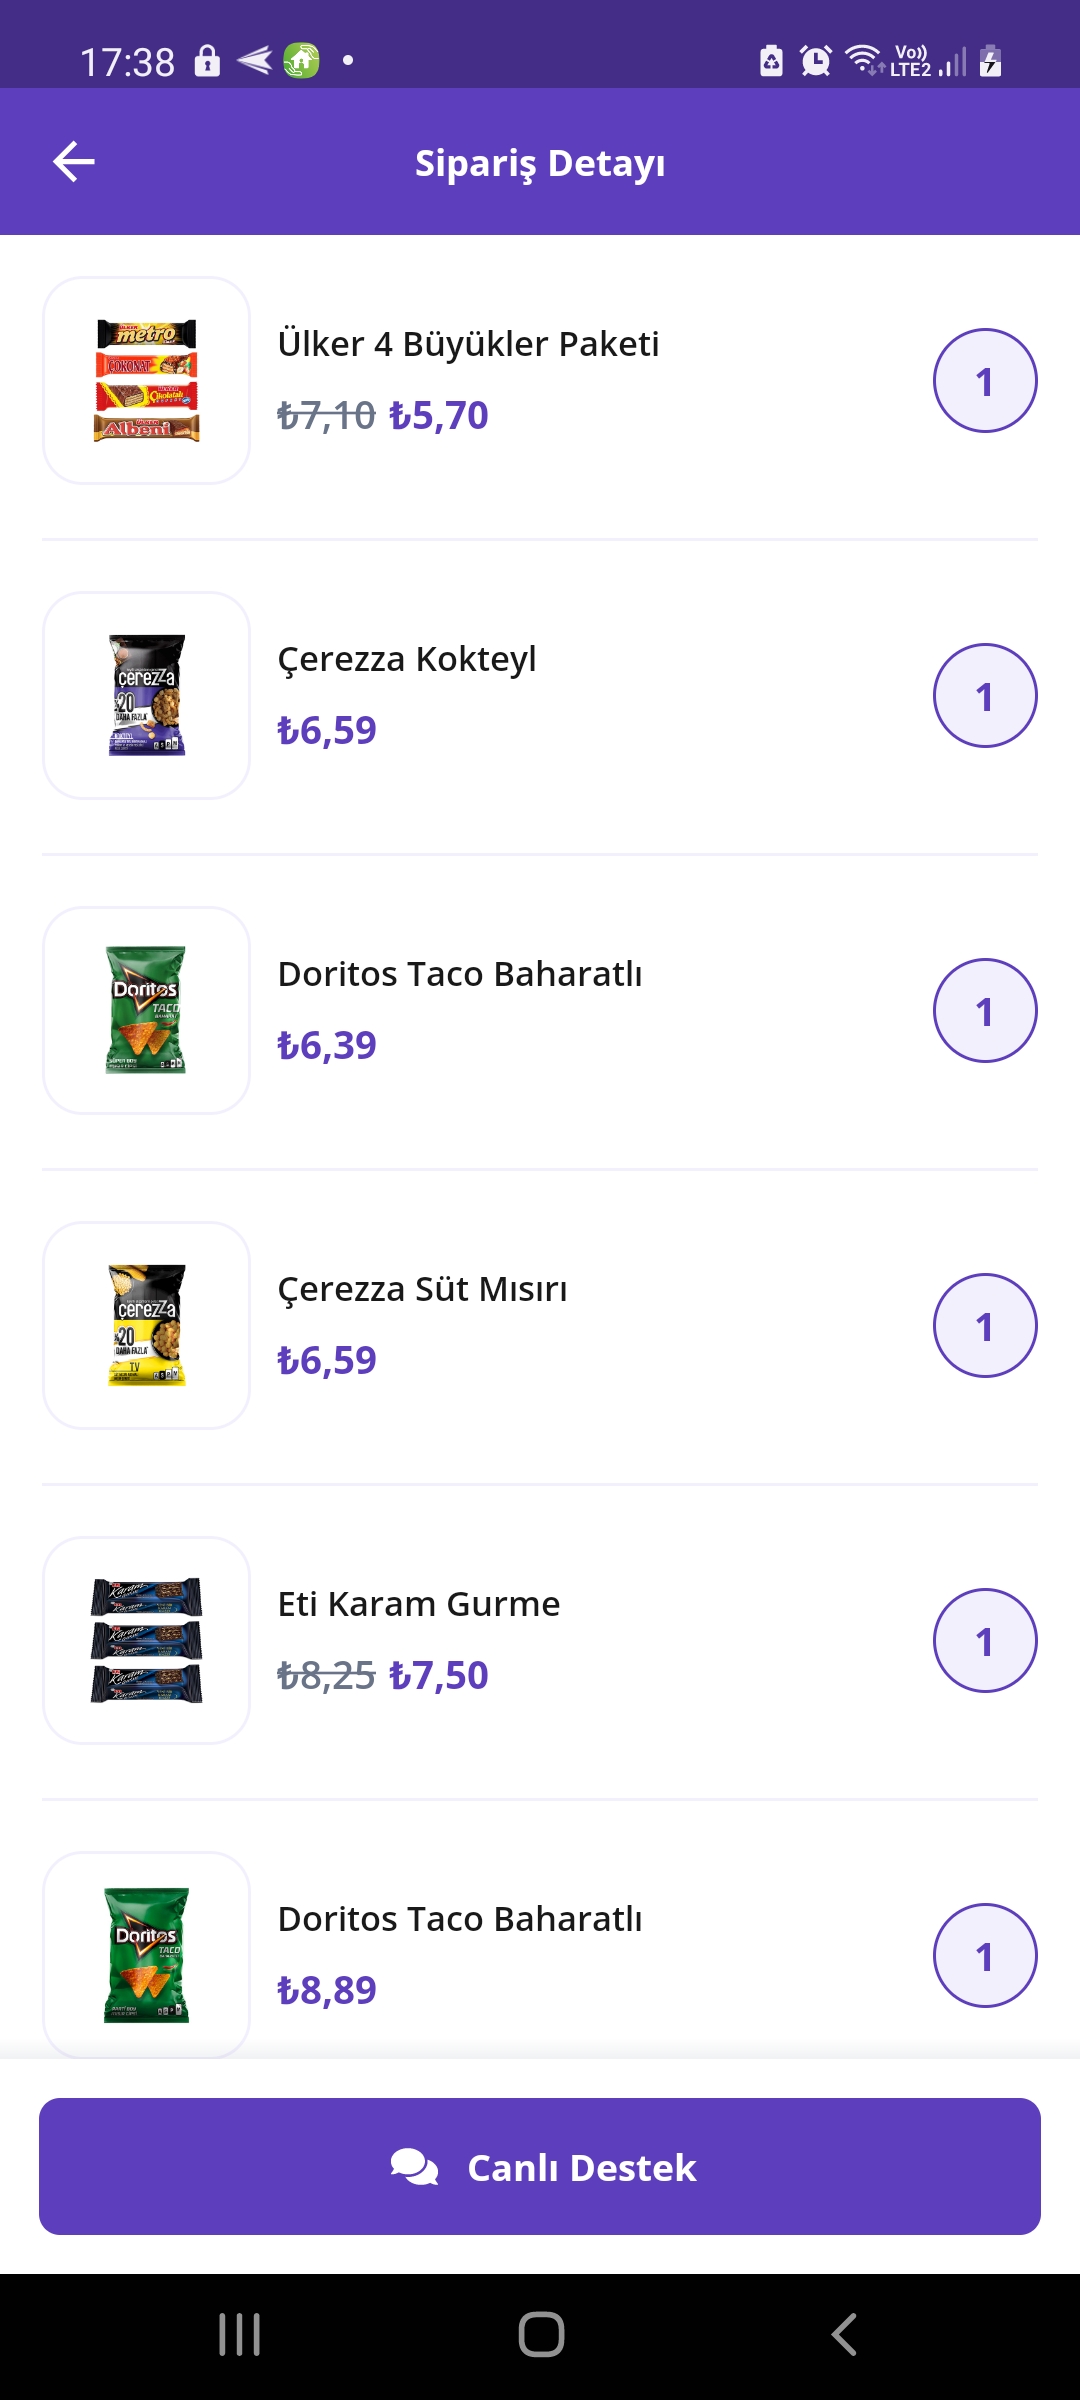Tap the Ülker 4 Büyükler Paketi title
This screenshot has width=1080, height=2400.
tap(468, 344)
